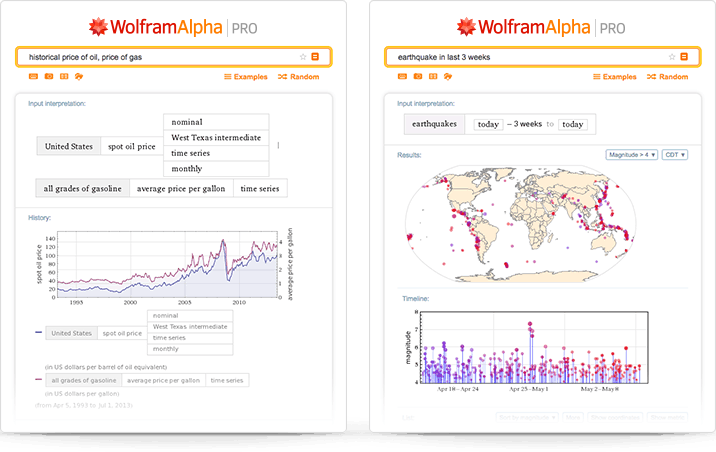Click the file upload icon under the earthquake search
Image resolution: width=716 pixels, height=452 pixels.
point(448,76)
